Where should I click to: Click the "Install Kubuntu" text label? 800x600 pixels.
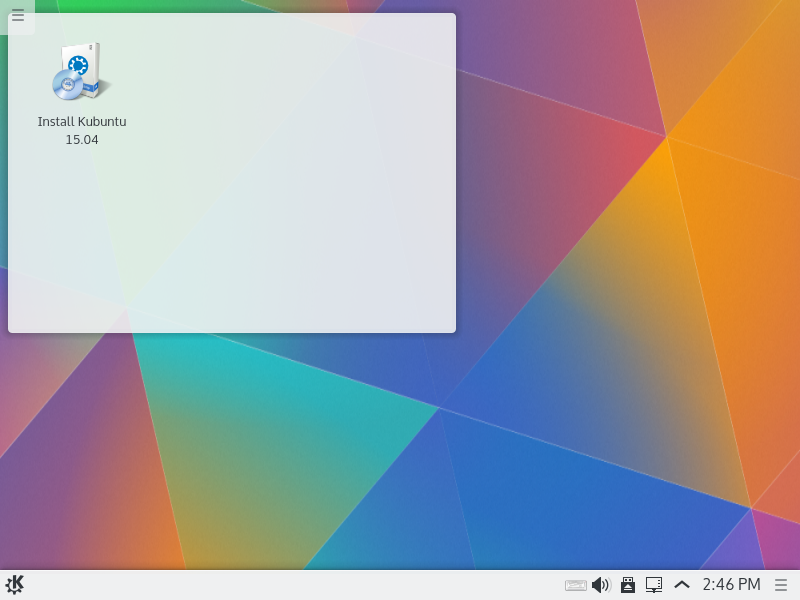tap(82, 122)
